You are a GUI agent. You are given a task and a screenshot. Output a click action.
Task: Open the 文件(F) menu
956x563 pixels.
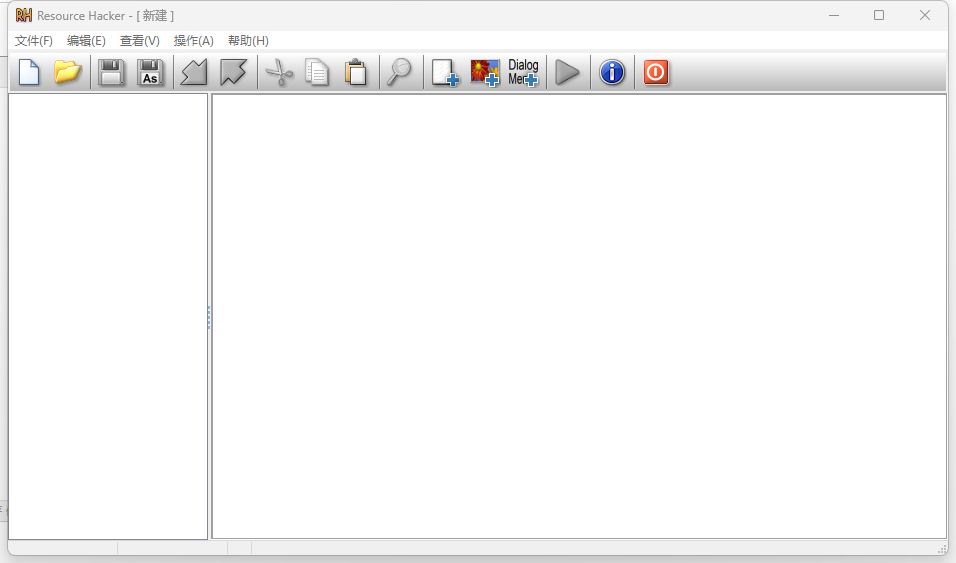click(34, 41)
